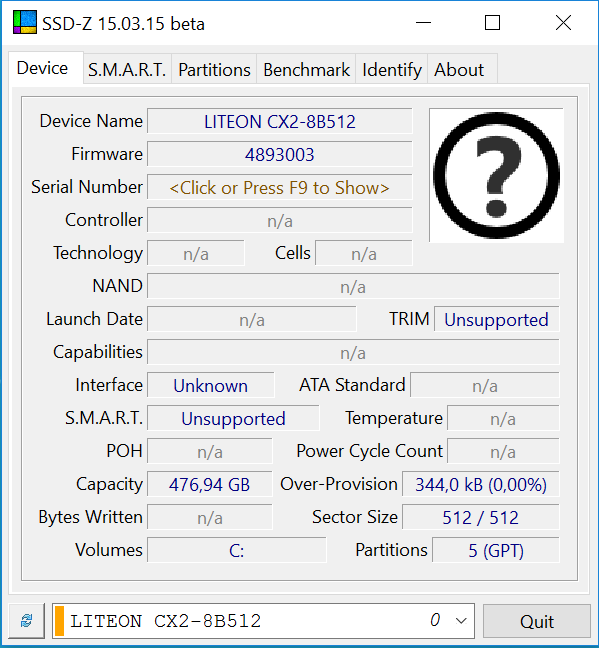Viewport: 599px width, 648px height.
Task: Show the About tab
Action: tap(459, 69)
